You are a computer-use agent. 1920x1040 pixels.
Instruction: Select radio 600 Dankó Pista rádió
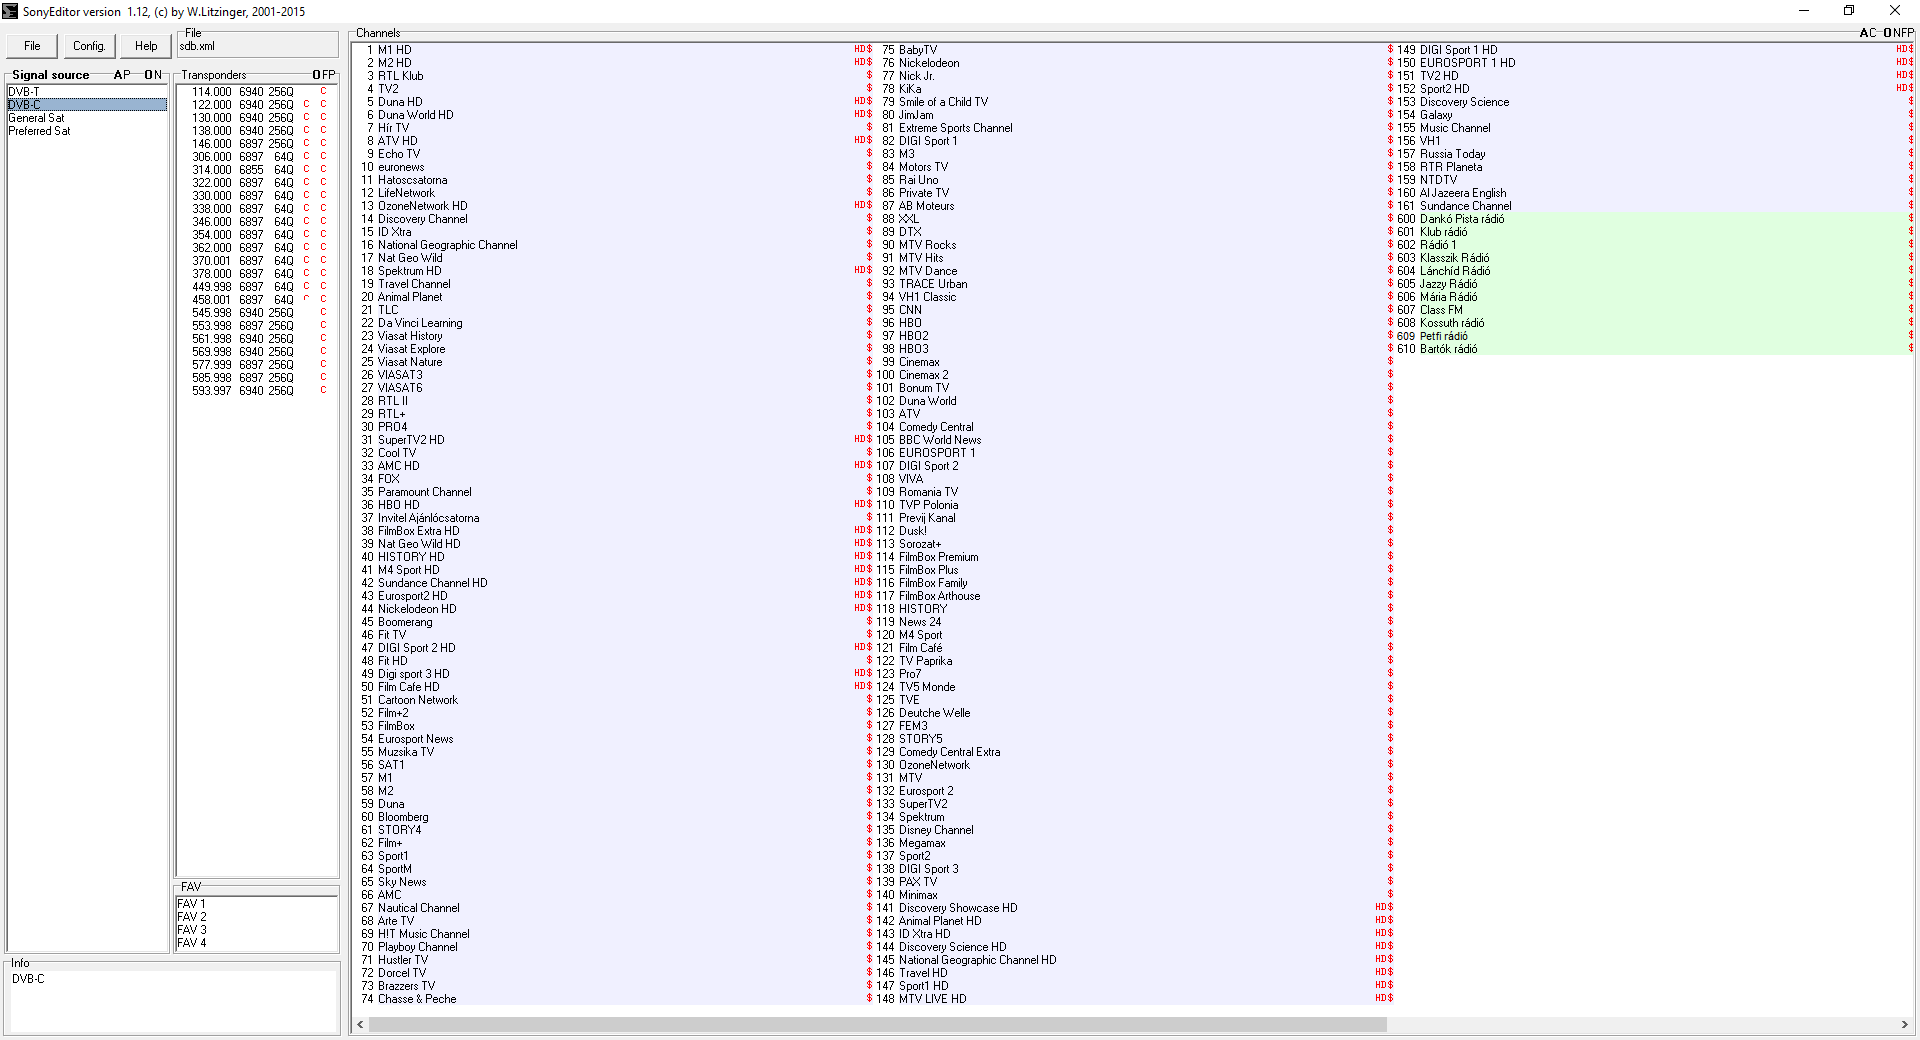(x=1654, y=219)
